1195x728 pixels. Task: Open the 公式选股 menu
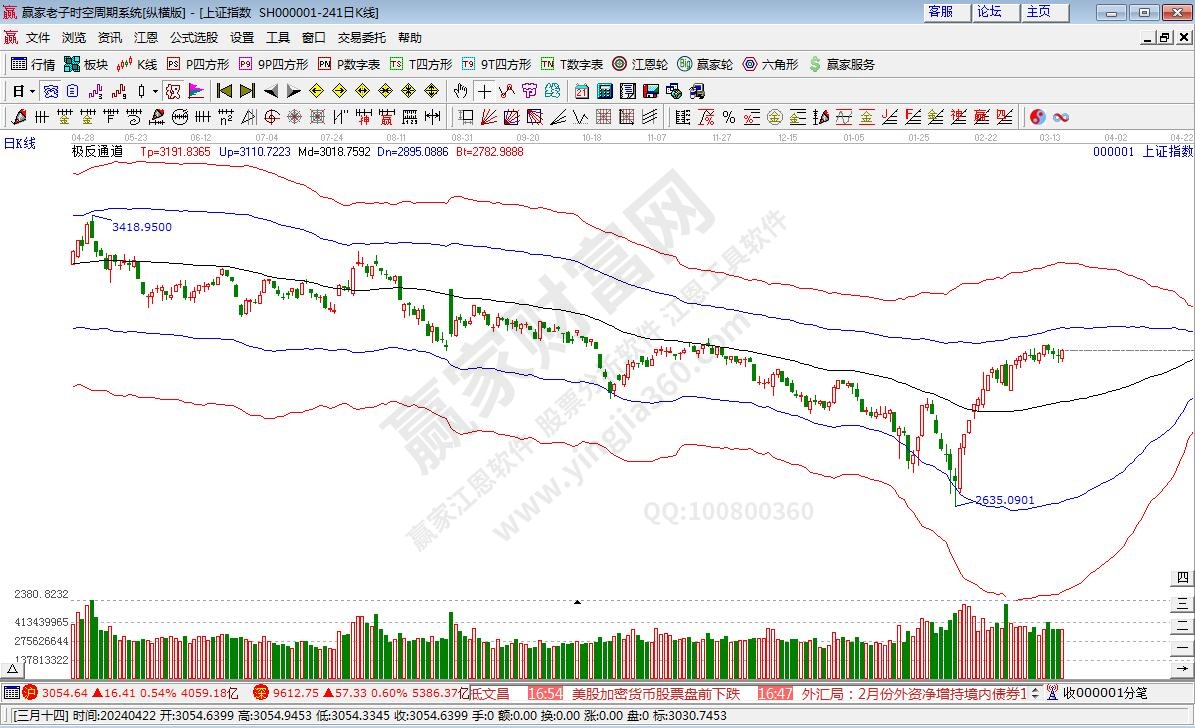(x=193, y=38)
